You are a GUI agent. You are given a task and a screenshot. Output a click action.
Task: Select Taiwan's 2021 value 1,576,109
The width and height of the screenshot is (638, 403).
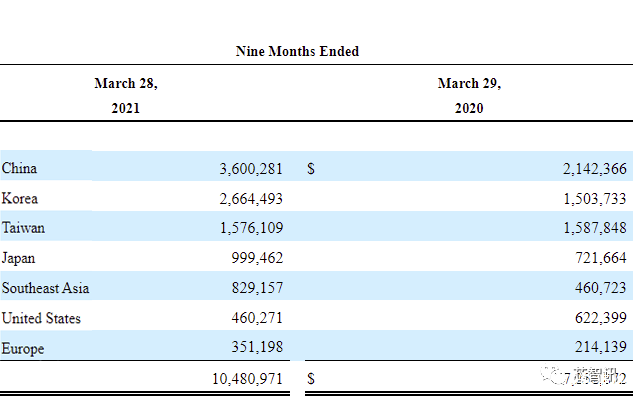[251, 229]
